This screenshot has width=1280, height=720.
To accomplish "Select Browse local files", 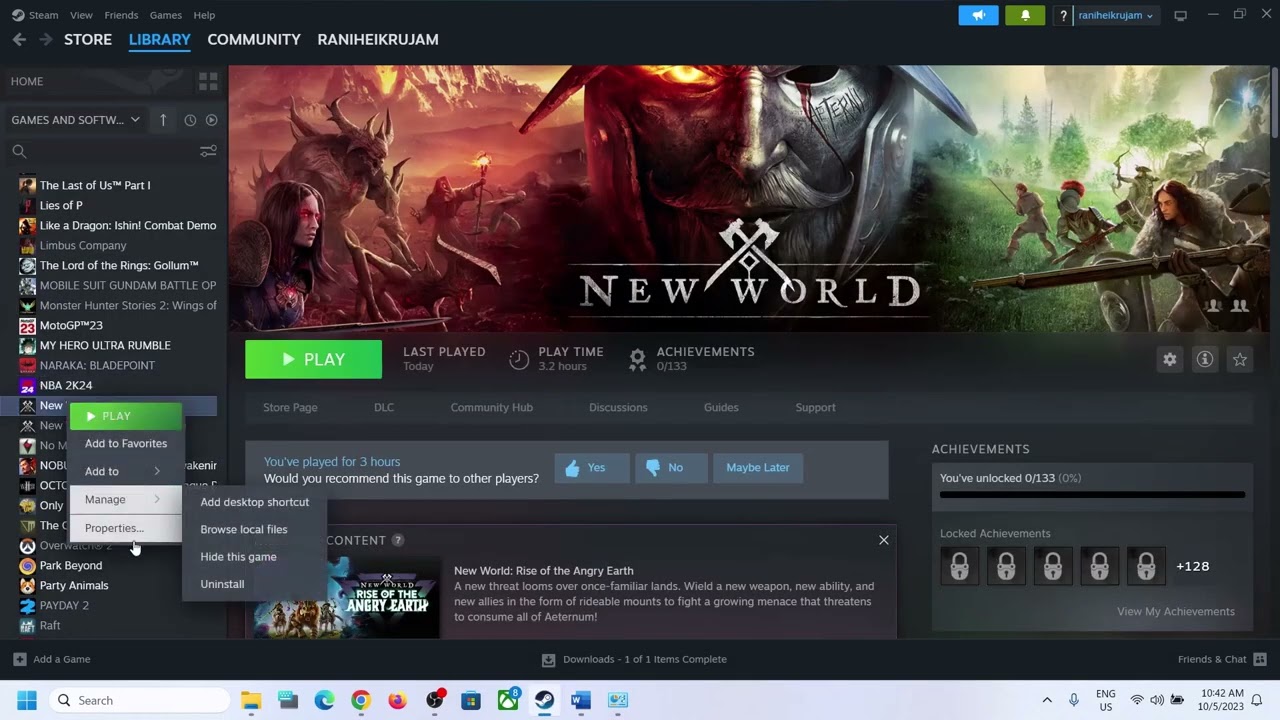I will pos(254,529).
